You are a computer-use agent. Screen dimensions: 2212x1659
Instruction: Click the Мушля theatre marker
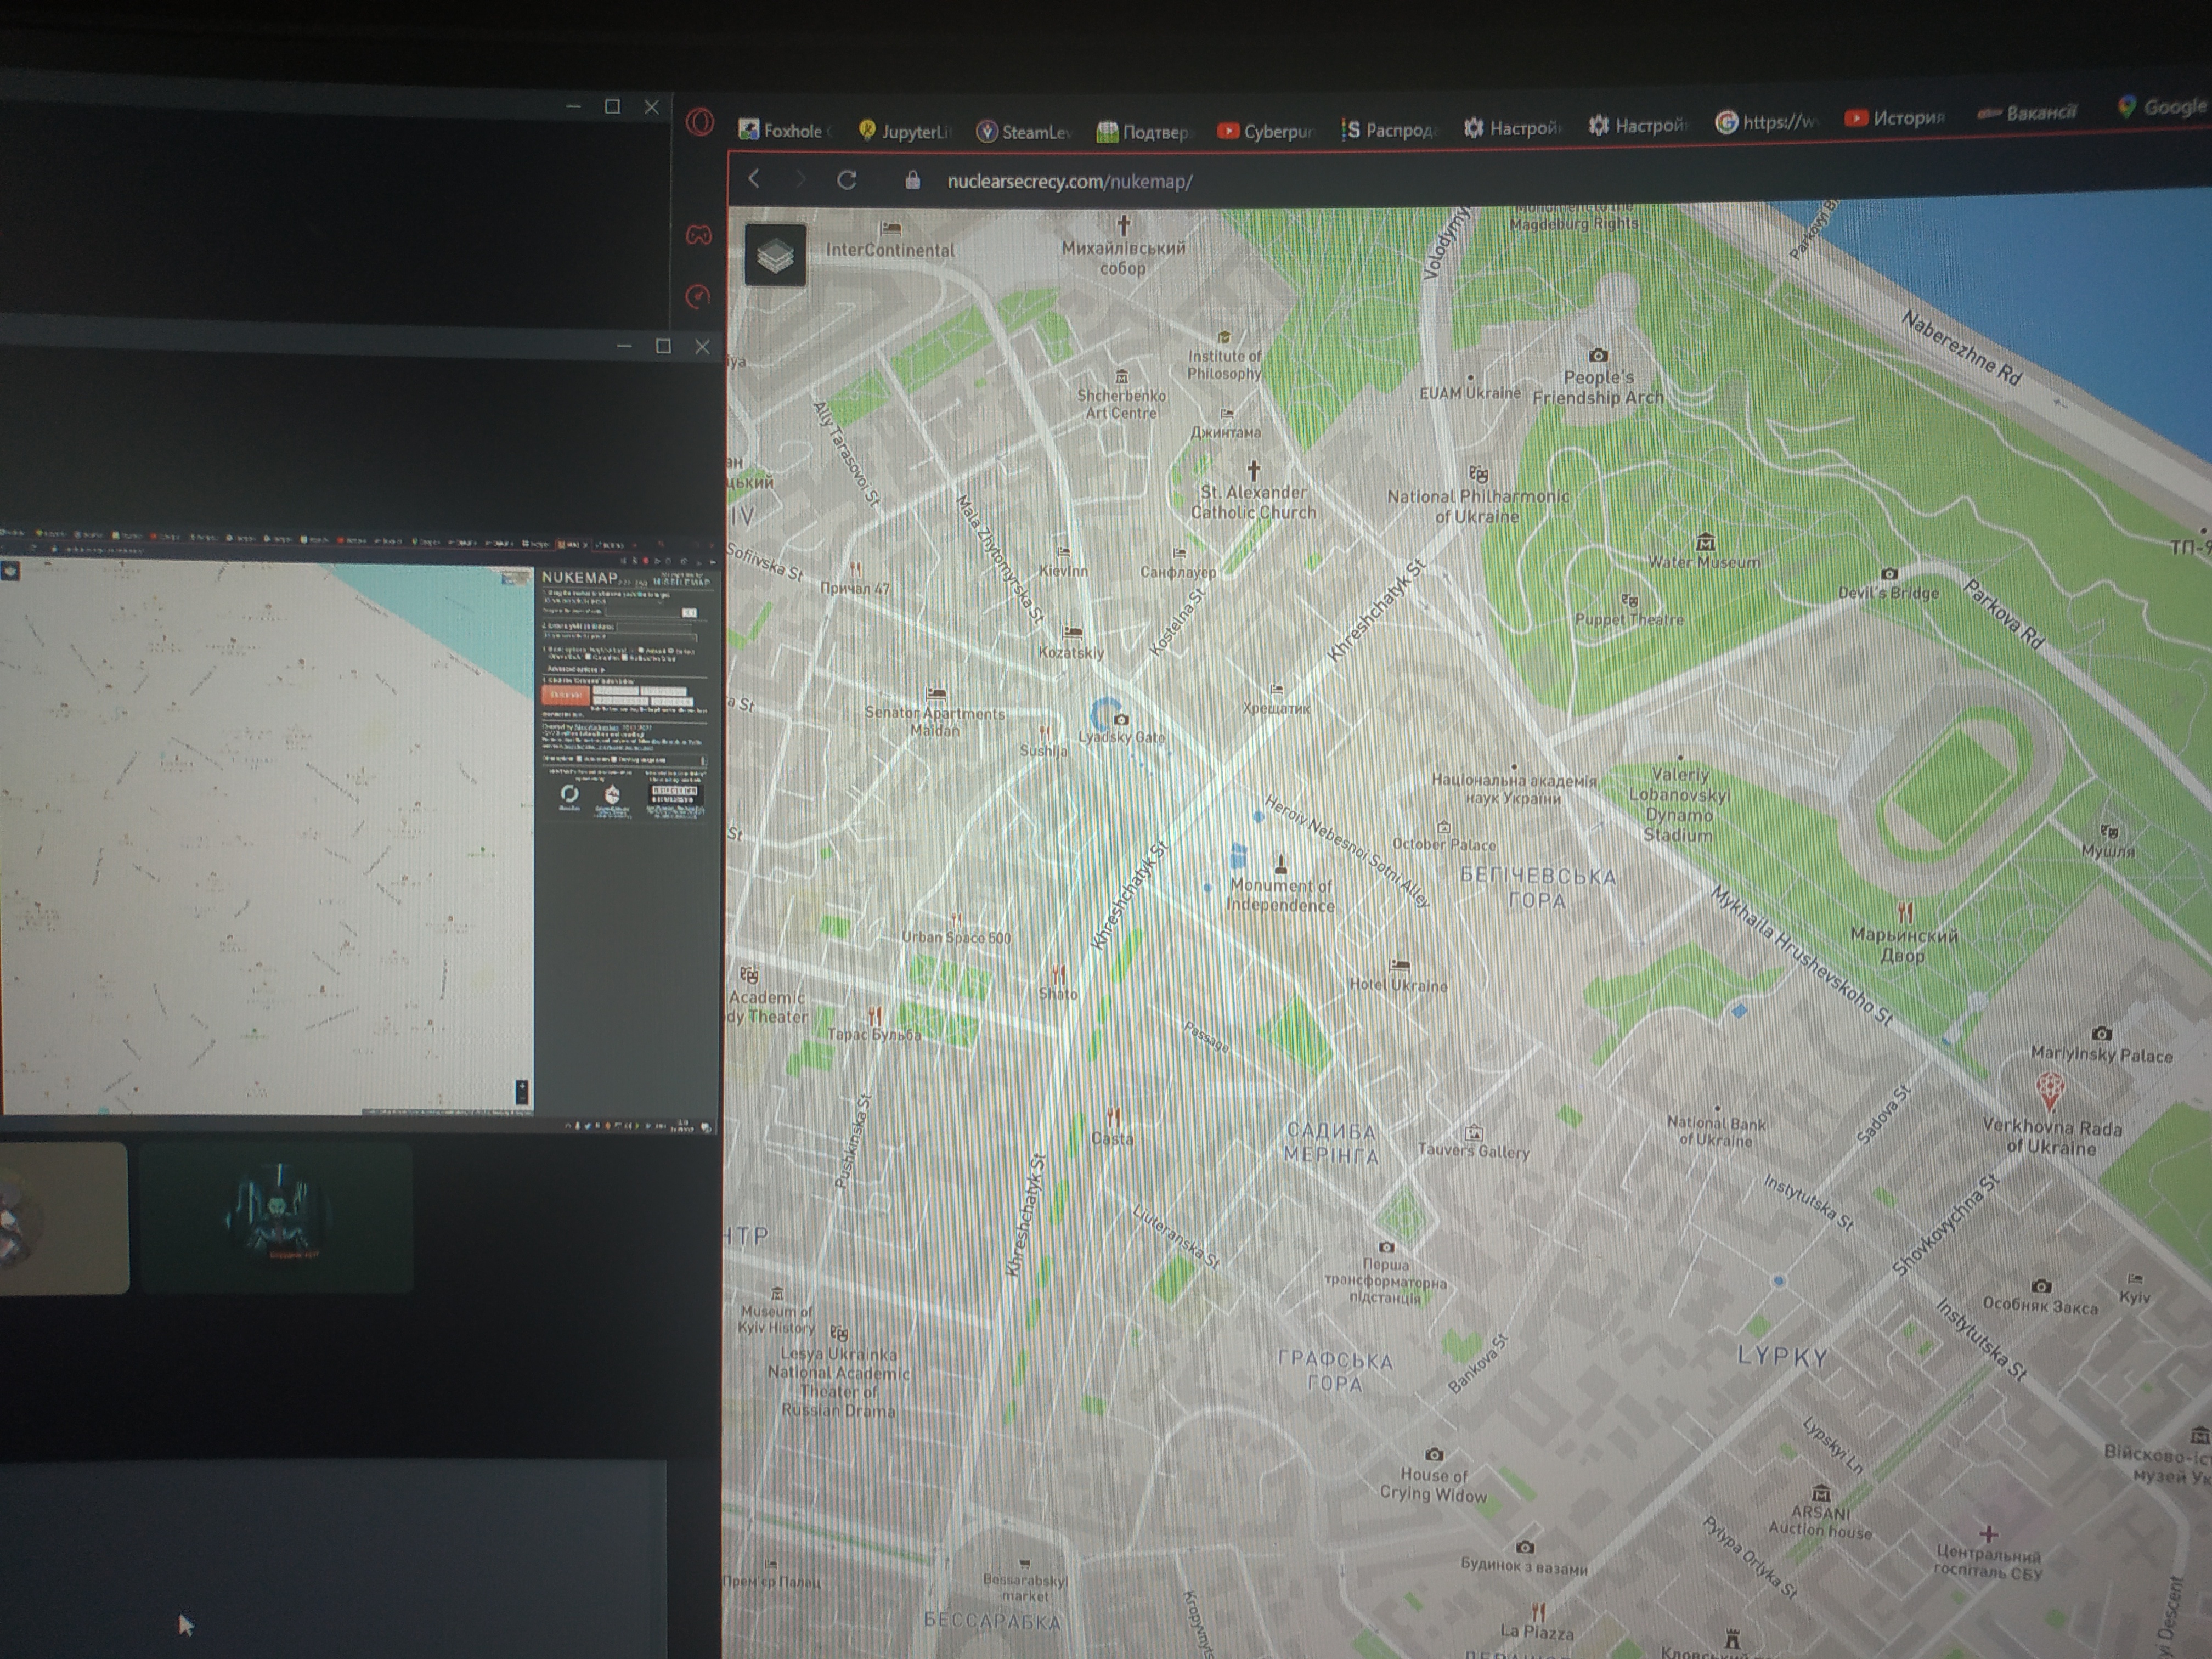coord(2109,831)
